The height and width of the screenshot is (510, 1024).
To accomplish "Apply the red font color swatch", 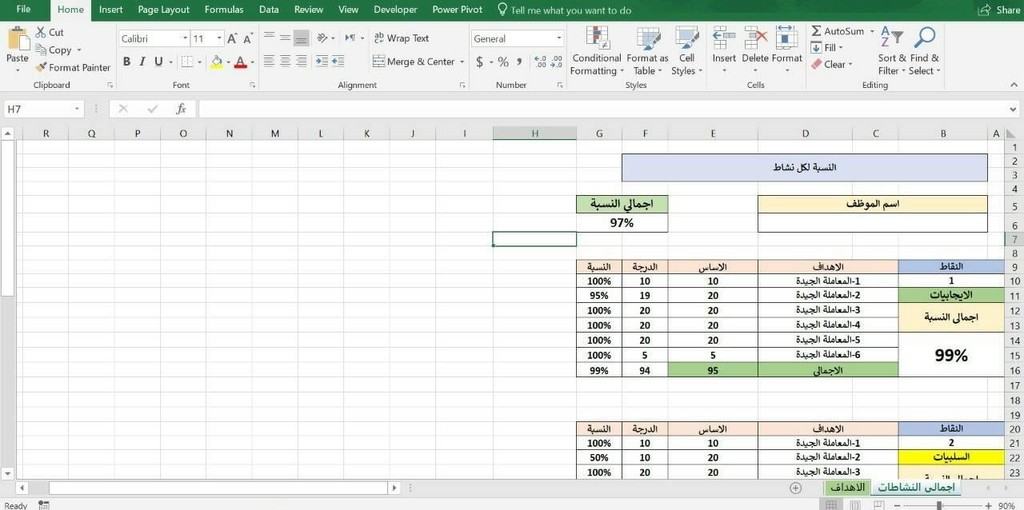I will pos(240,62).
